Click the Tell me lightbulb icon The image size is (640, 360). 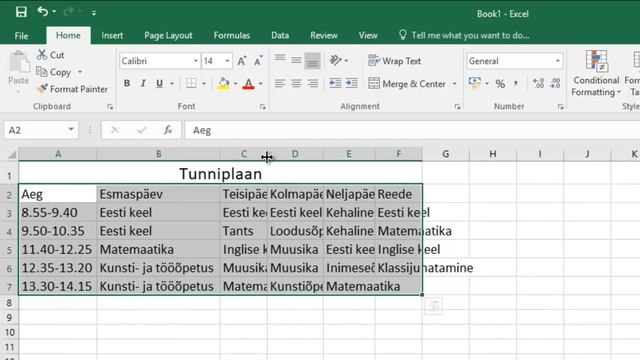pos(402,35)
